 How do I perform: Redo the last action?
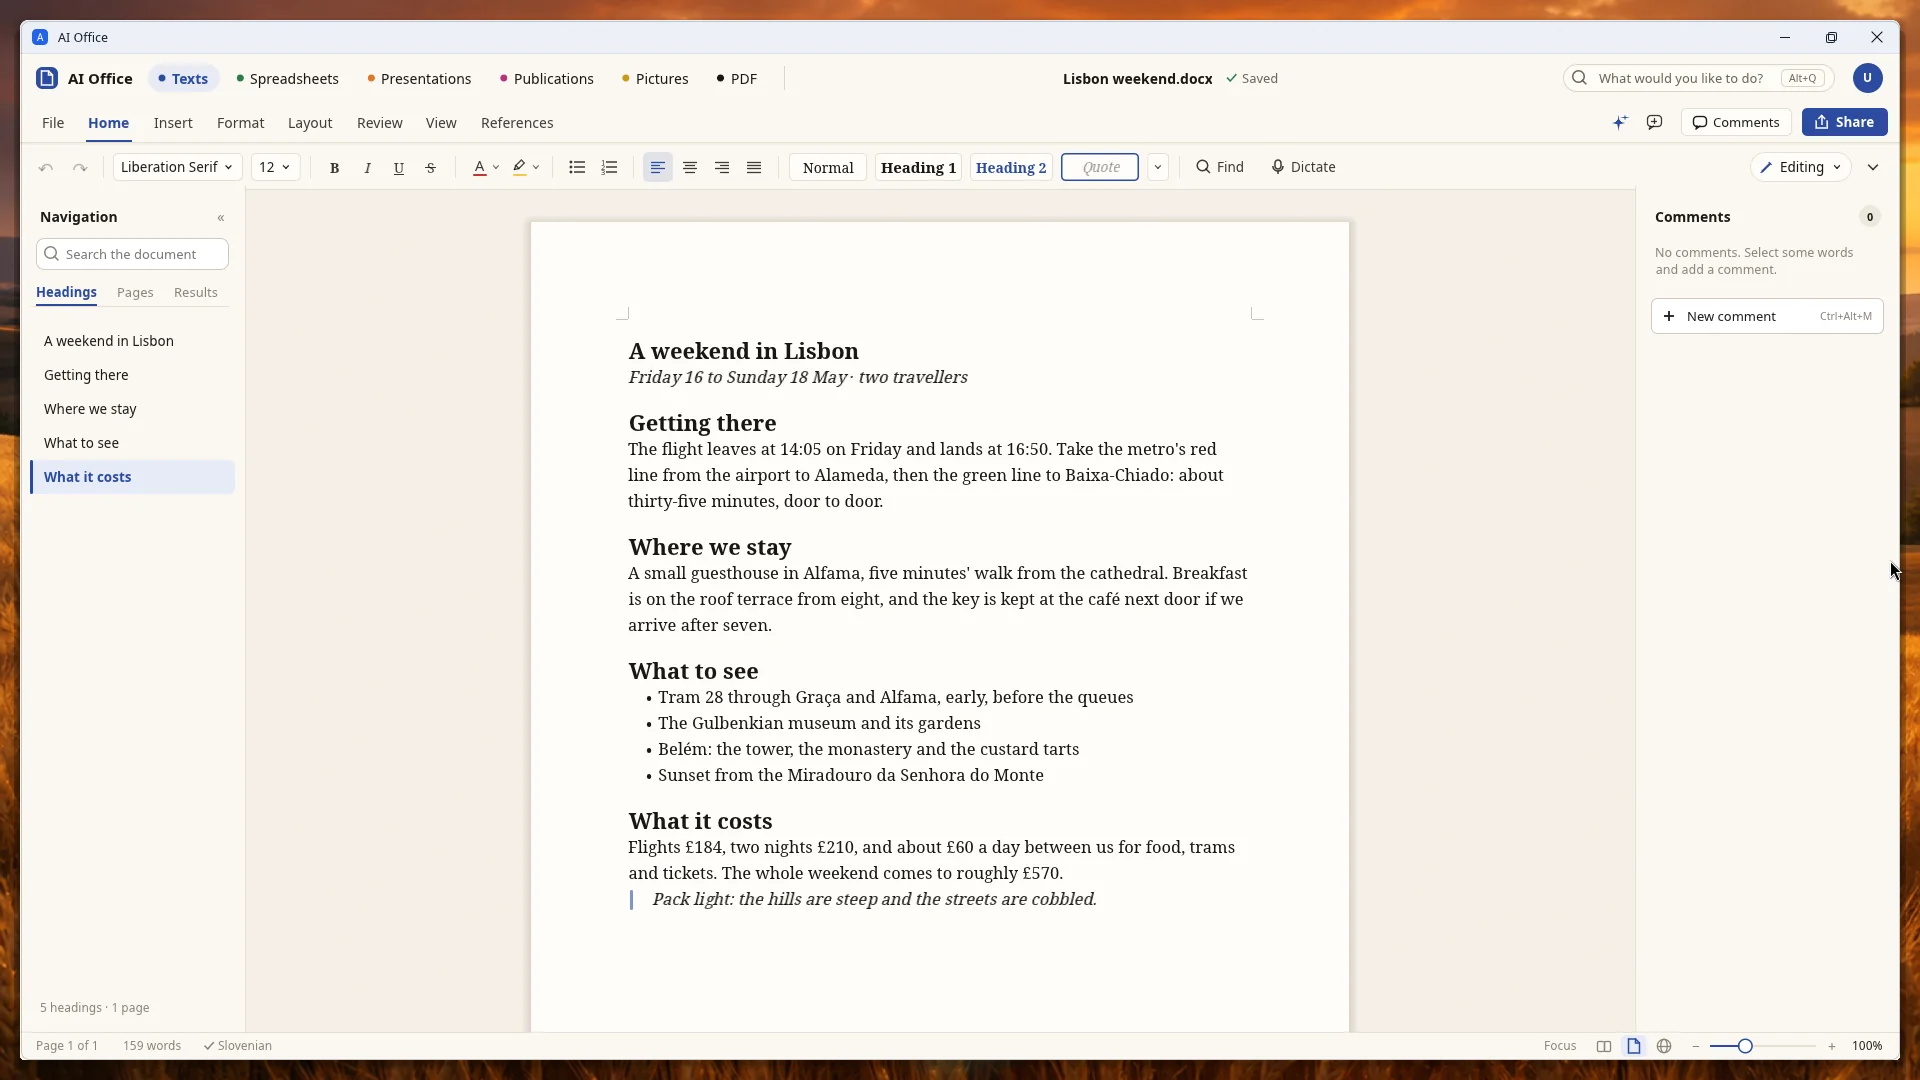(x=80, y=168)
